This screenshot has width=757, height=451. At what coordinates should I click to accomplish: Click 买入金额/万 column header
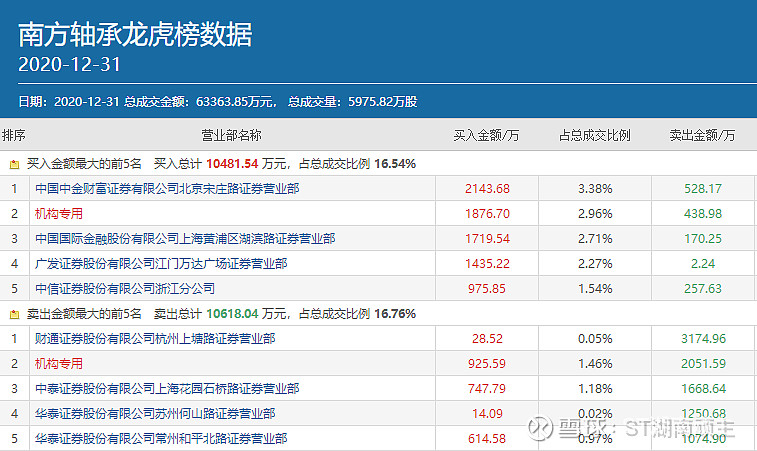coord(486,135)
